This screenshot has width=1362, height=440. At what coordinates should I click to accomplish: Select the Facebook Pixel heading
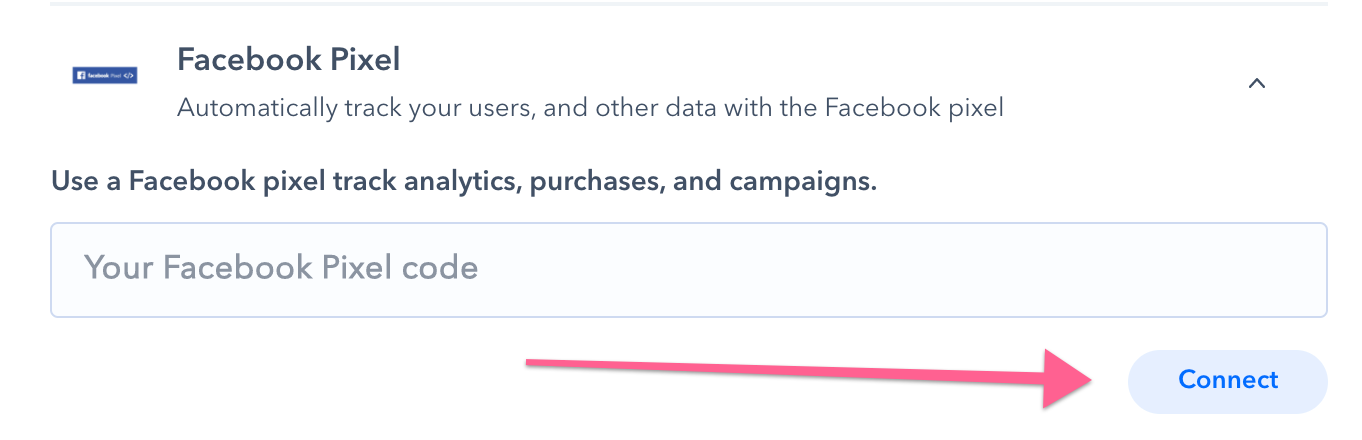[288, 60]
